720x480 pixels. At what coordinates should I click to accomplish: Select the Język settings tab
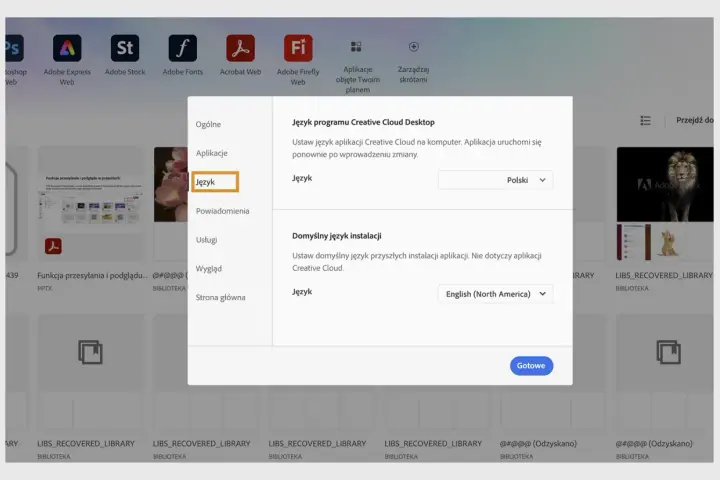[215, 182]
